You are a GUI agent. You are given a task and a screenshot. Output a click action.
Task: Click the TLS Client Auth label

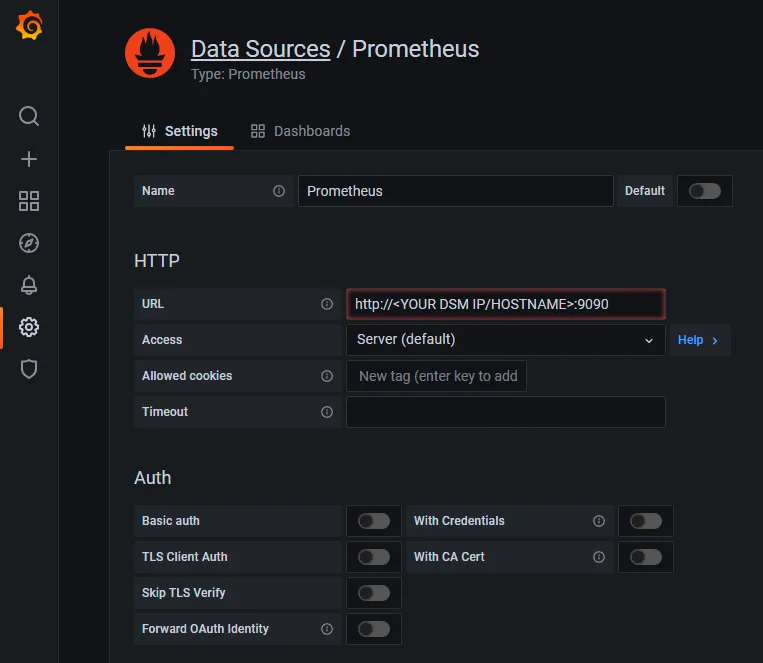click(184, 557)
